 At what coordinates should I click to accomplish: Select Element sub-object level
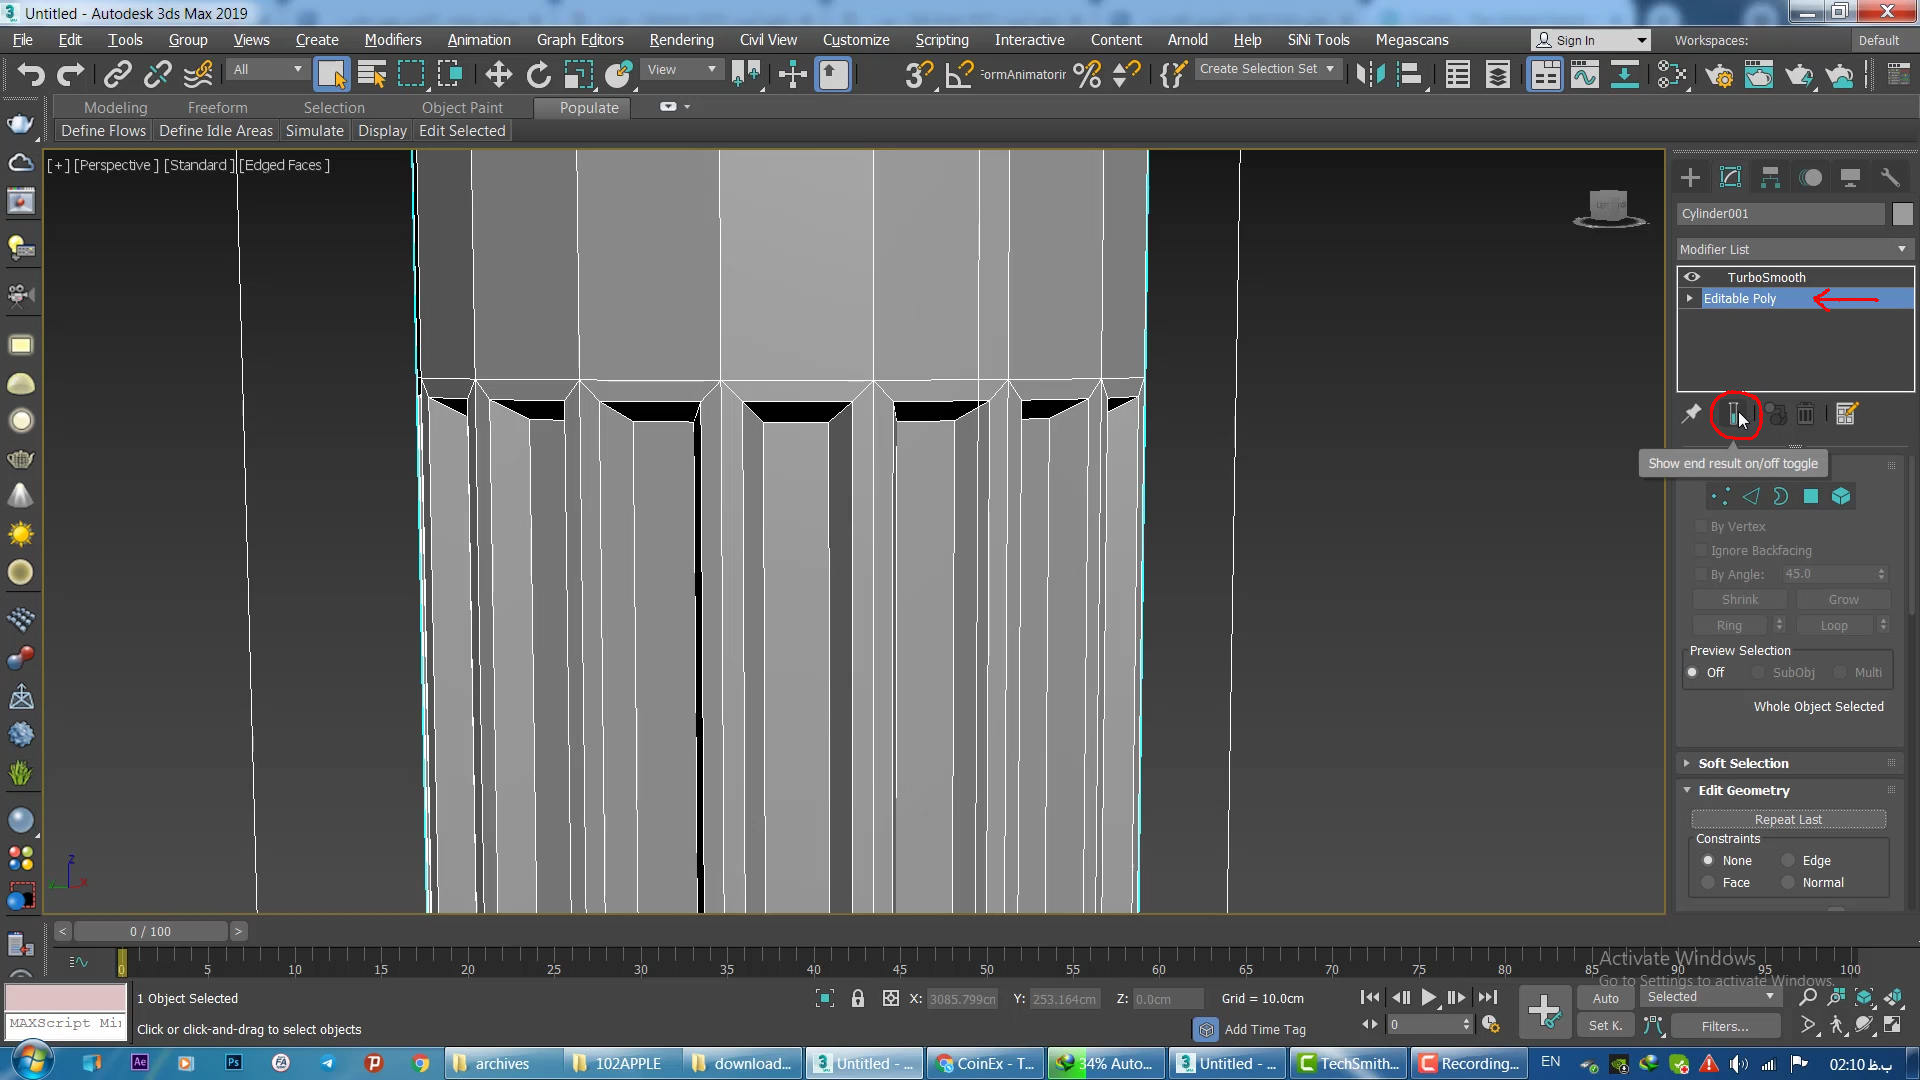[x=1841, y=496]
